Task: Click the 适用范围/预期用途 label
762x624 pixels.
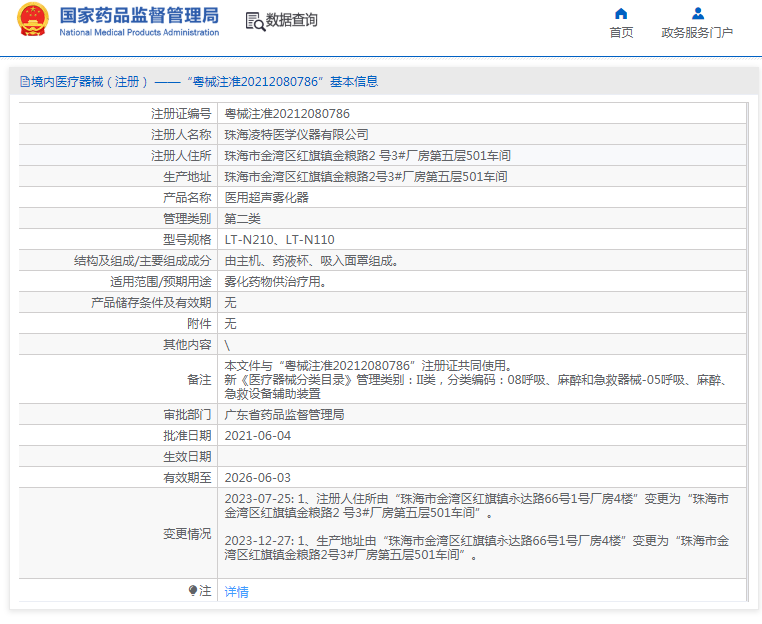Action: pyautogui.click(x=160, y=282)
